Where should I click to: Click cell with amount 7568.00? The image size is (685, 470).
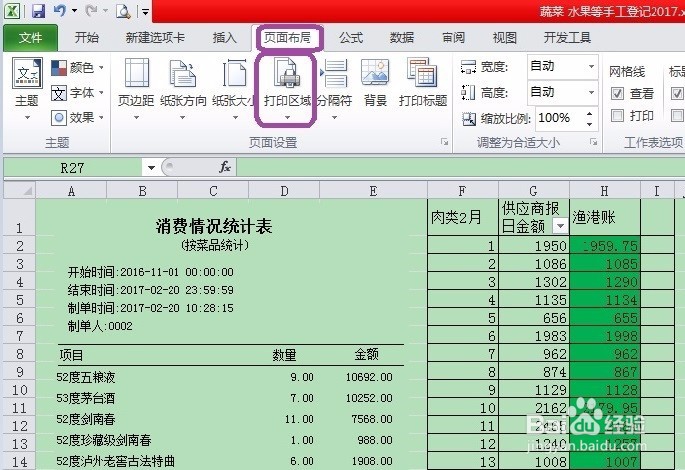point(372,419)
